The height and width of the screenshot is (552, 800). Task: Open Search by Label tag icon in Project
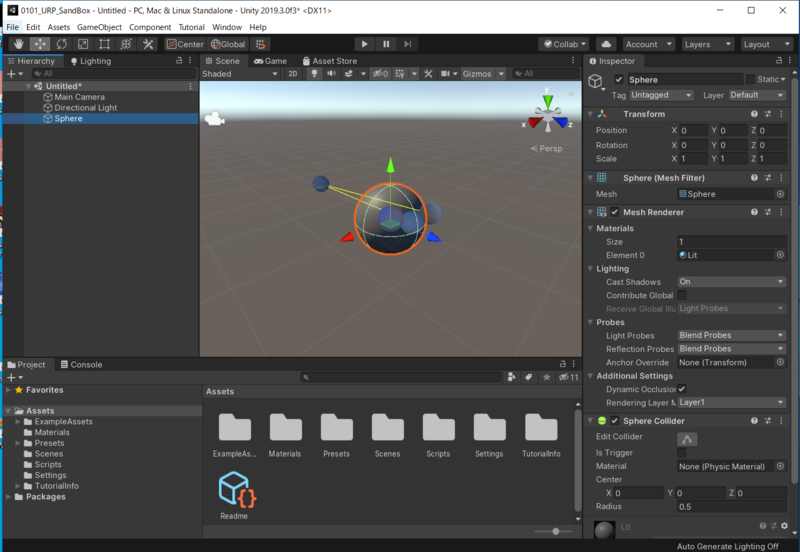(529, 377)
